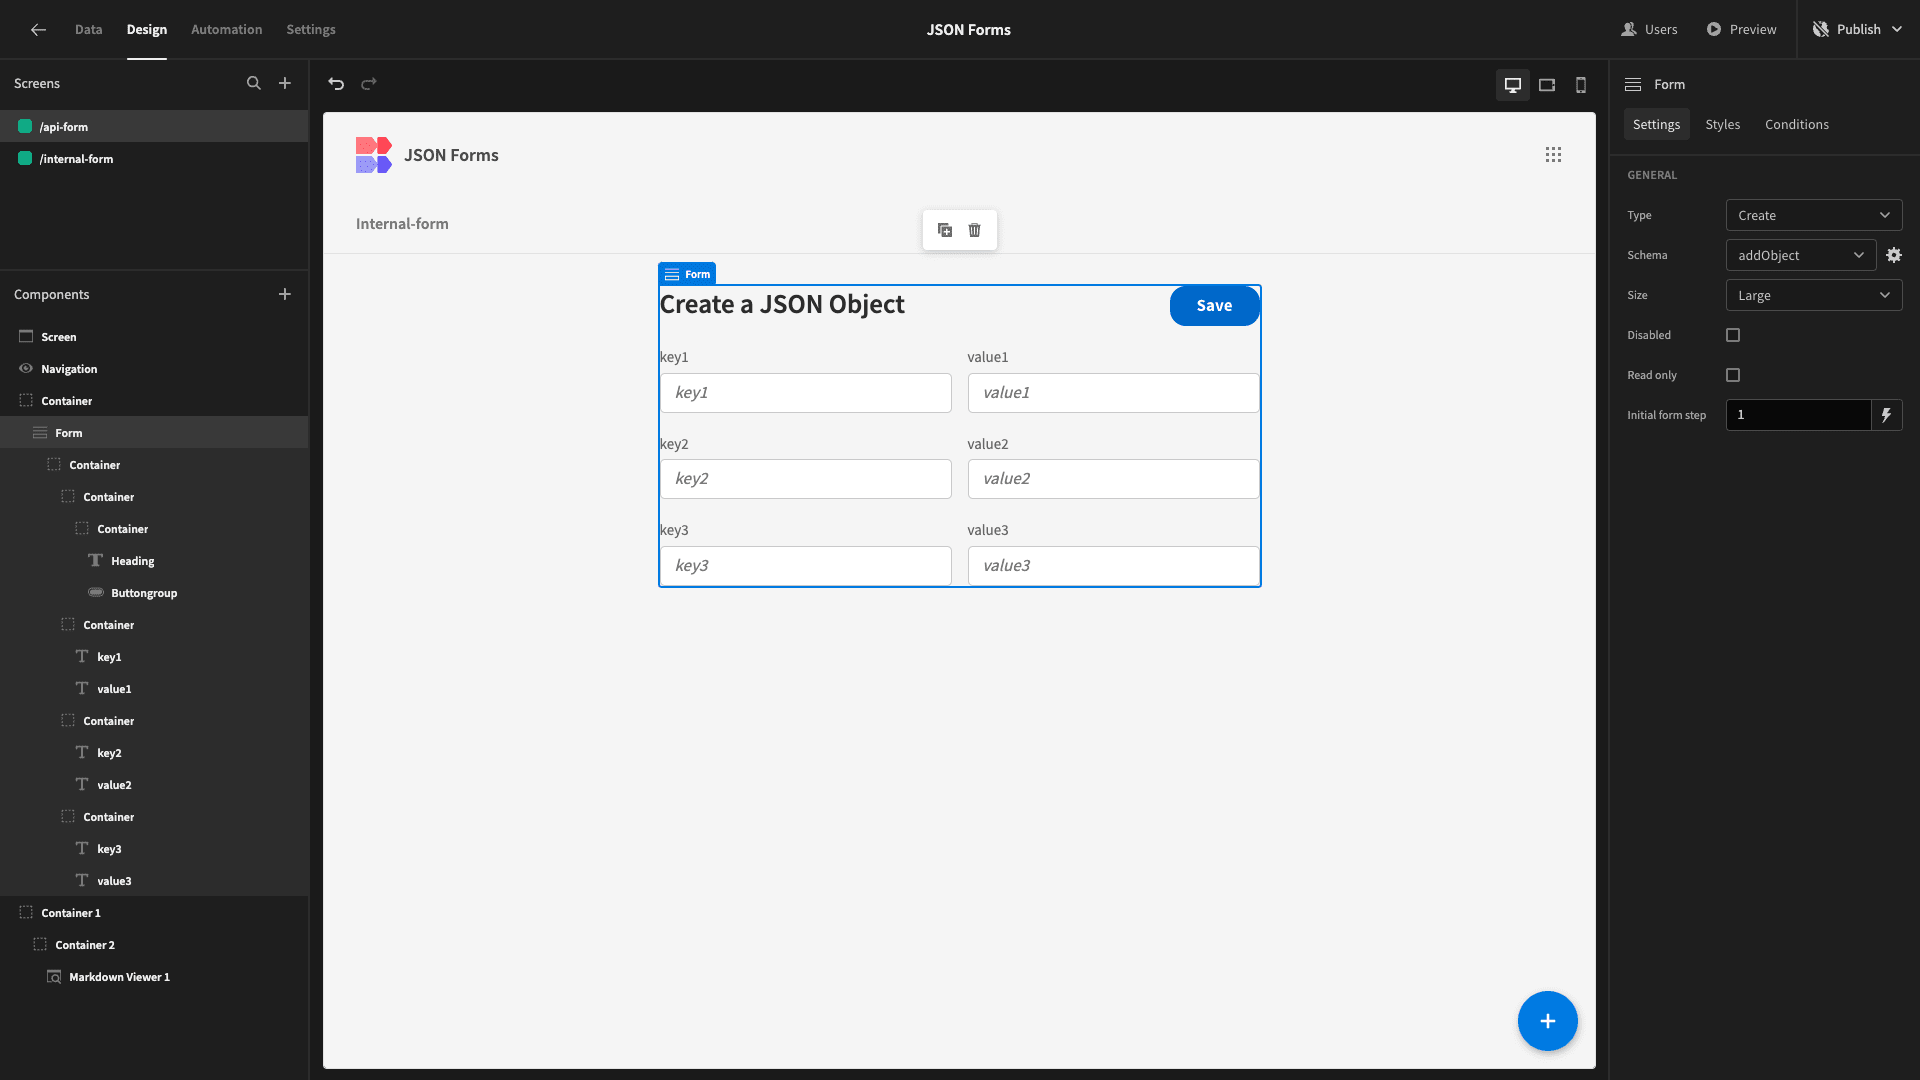Switch to mobile preview mode
Screen dimensions: 1920x1080
tap(1581, 85)
